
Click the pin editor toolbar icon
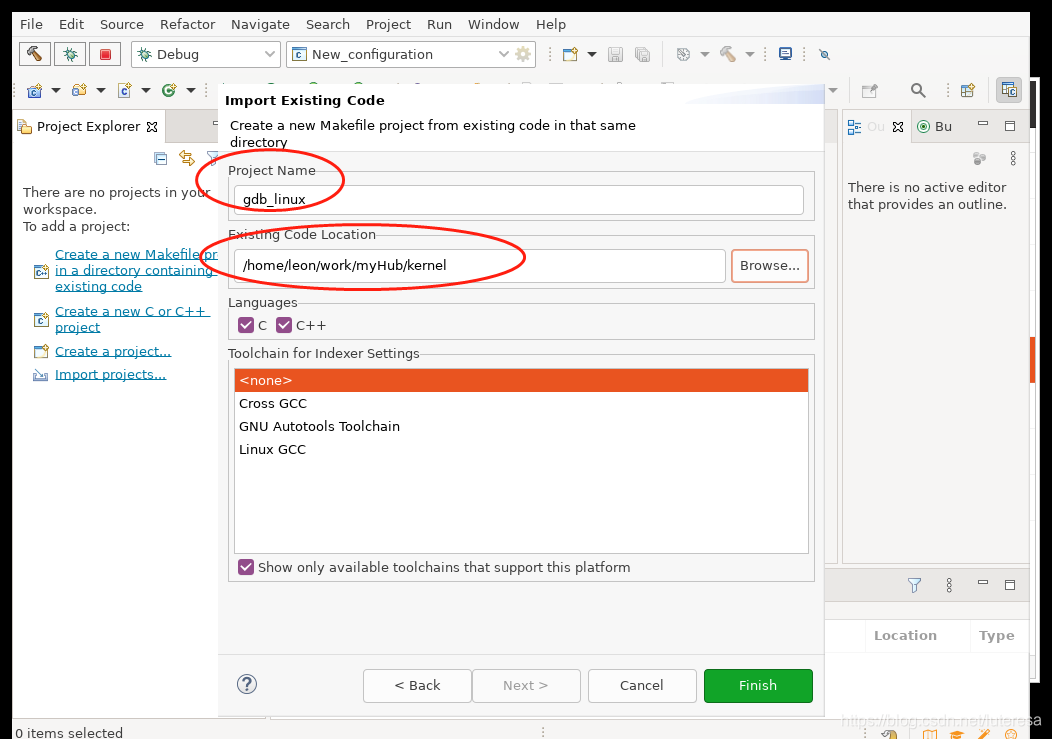pos(870,90)
